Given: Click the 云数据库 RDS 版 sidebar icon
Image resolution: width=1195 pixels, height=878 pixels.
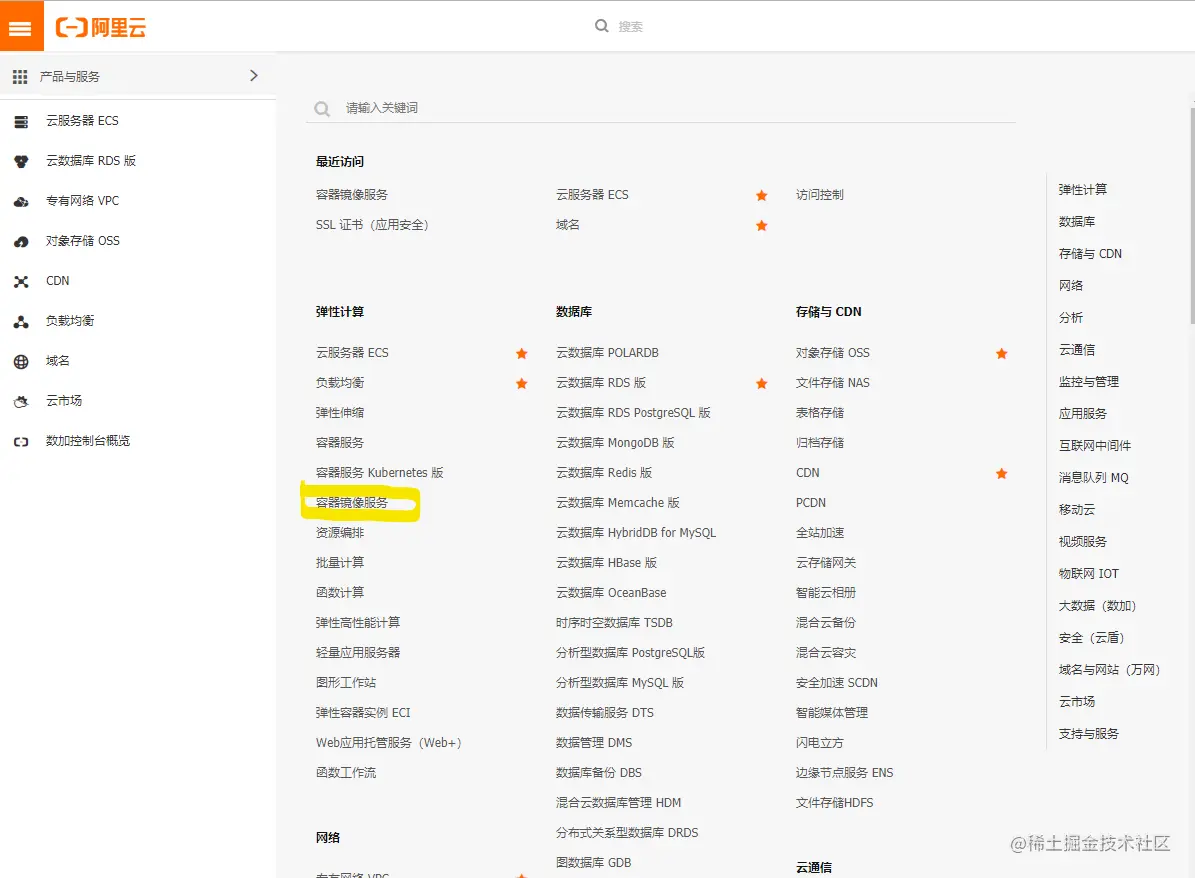Looking at the screenshot, I should 21,161.
